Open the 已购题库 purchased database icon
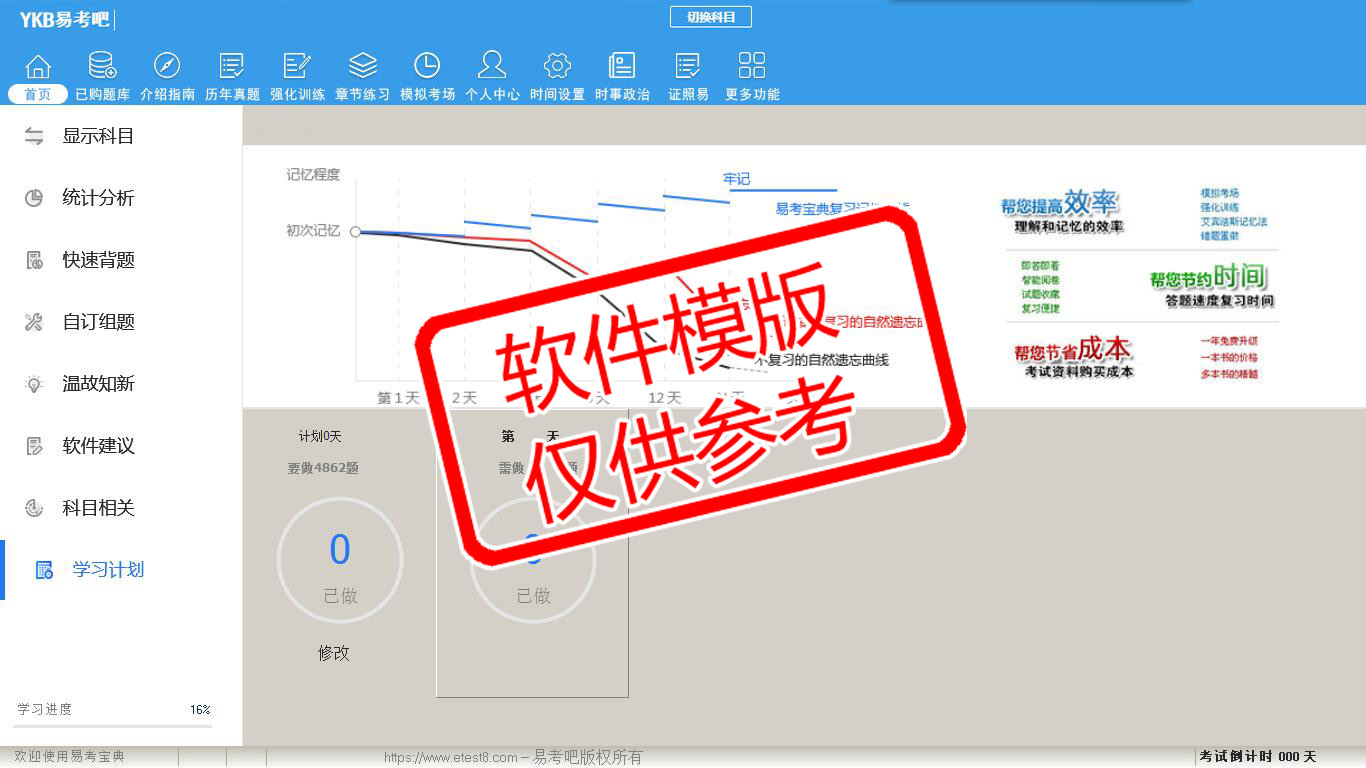The width and height of the screenshot is (1366, 768). point(102,67)
